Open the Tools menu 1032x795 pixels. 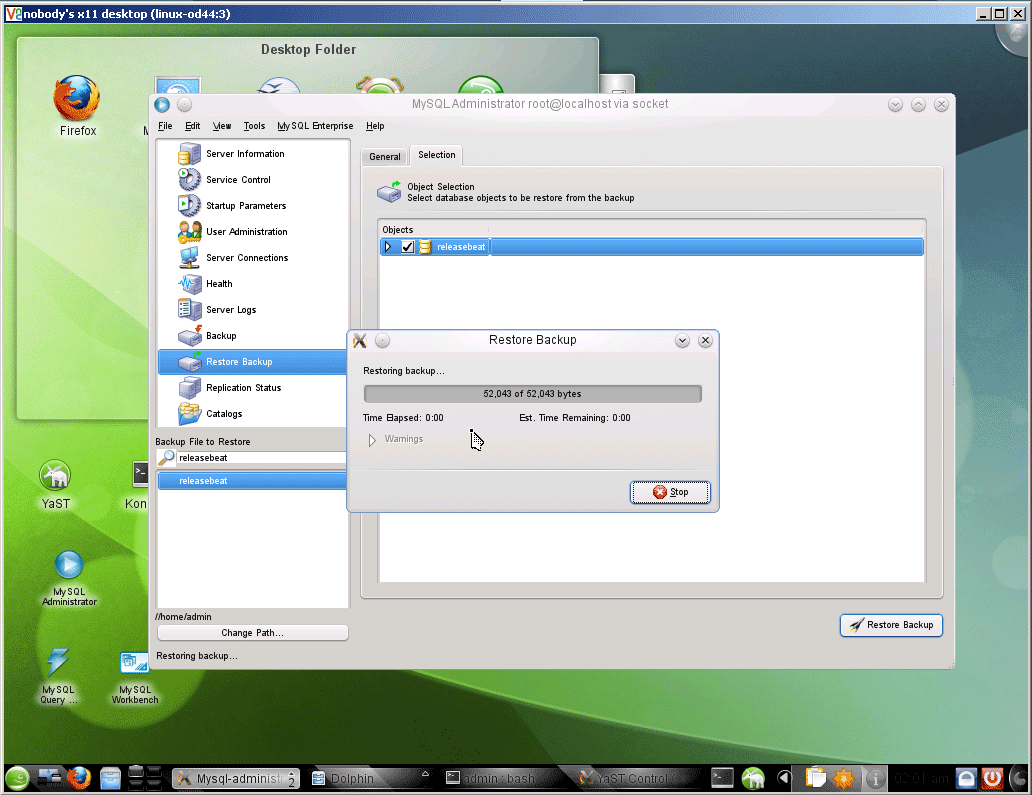pyautogui.click(x=254, y=126)
